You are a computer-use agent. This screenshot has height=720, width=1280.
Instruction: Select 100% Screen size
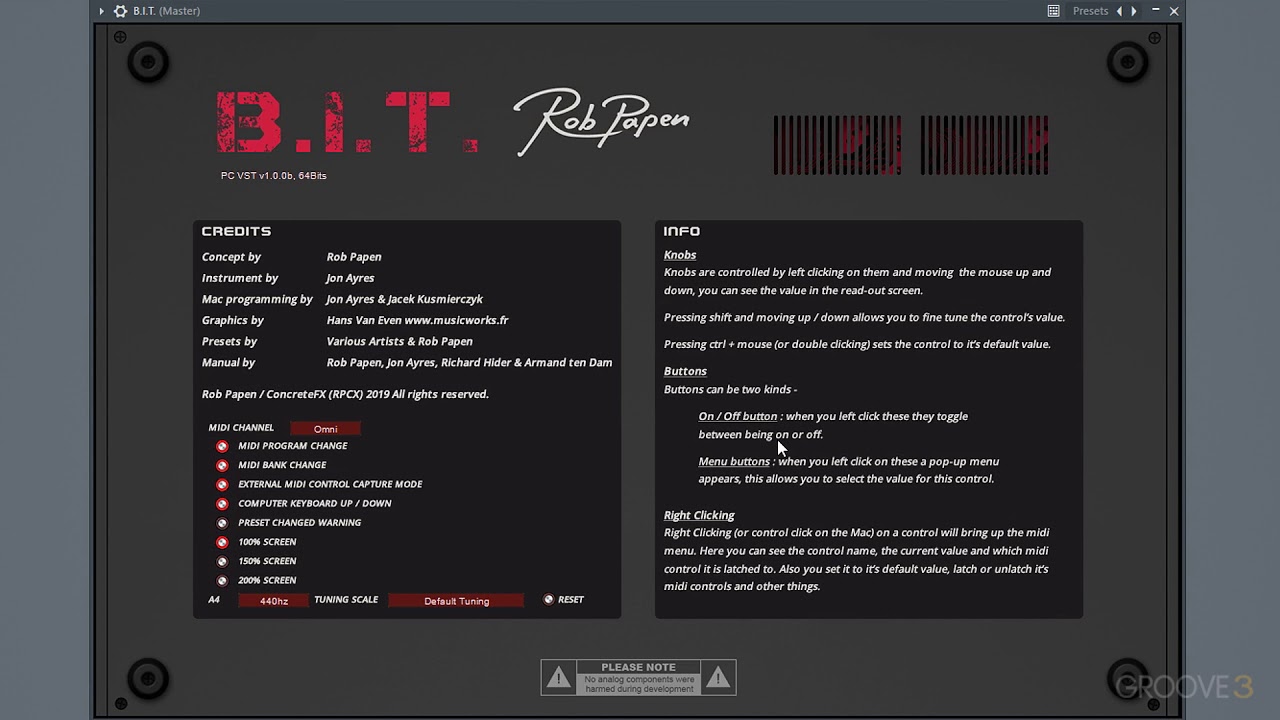[x=222, y=542]
